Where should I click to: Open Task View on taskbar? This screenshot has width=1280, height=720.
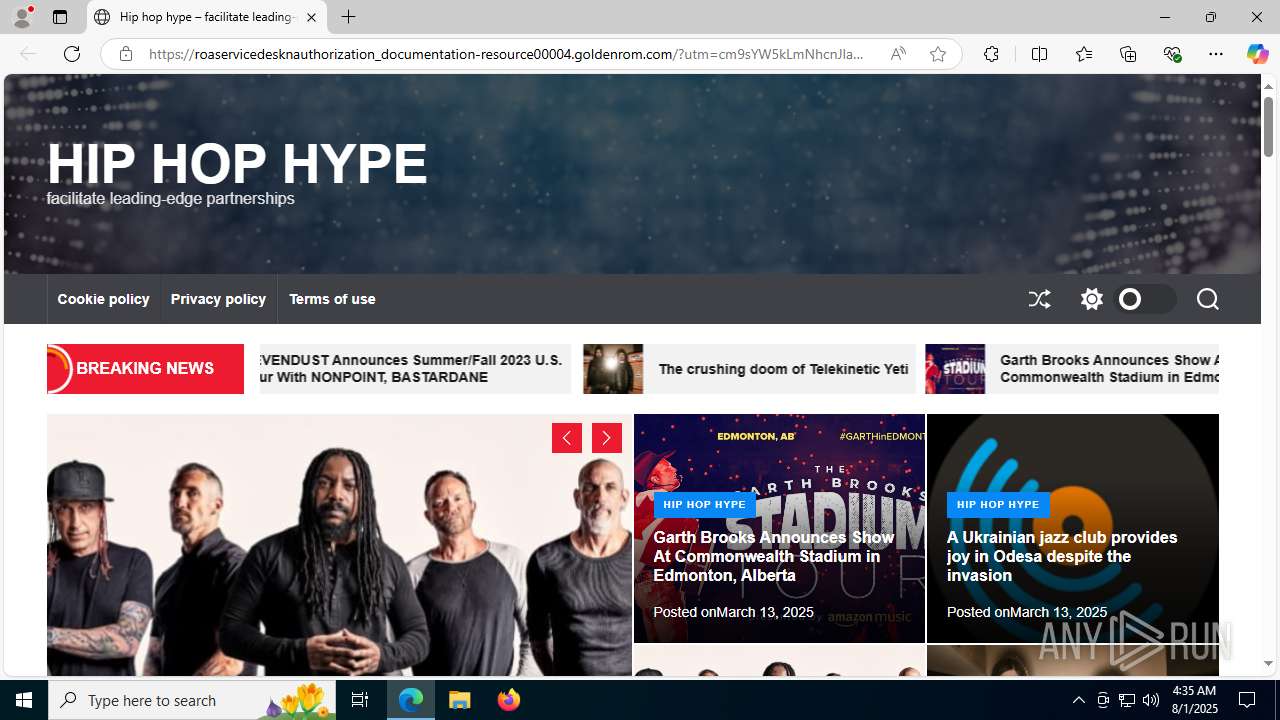coord(360,700)
